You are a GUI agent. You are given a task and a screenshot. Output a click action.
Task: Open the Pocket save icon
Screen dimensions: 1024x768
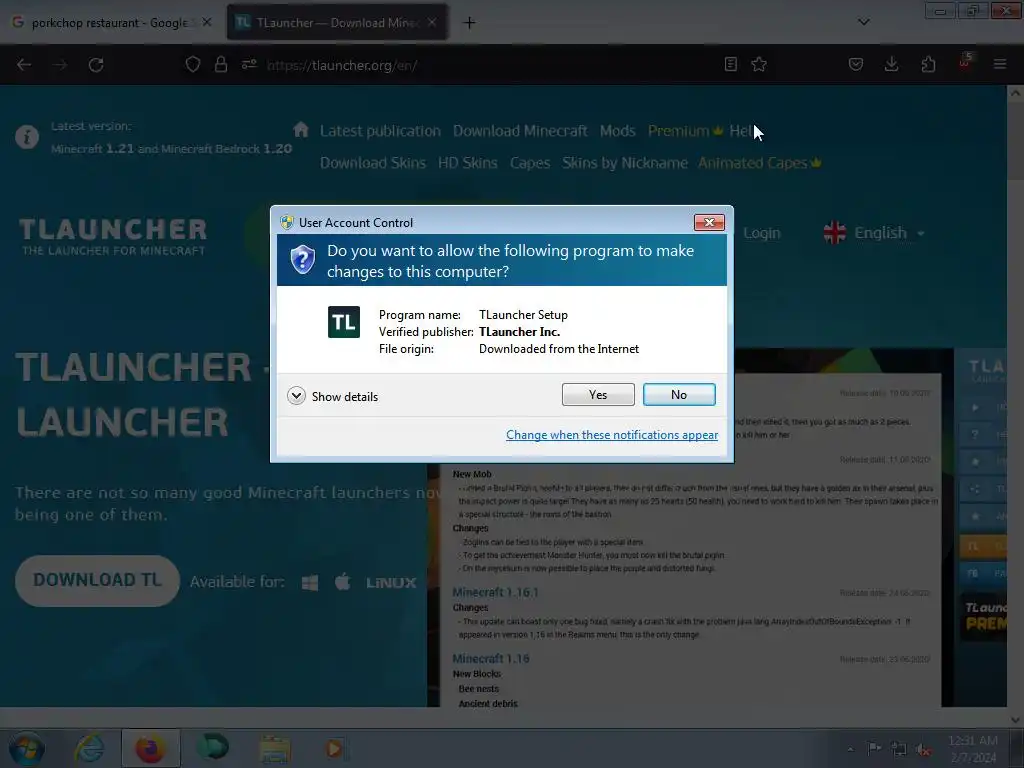point(856,64)
